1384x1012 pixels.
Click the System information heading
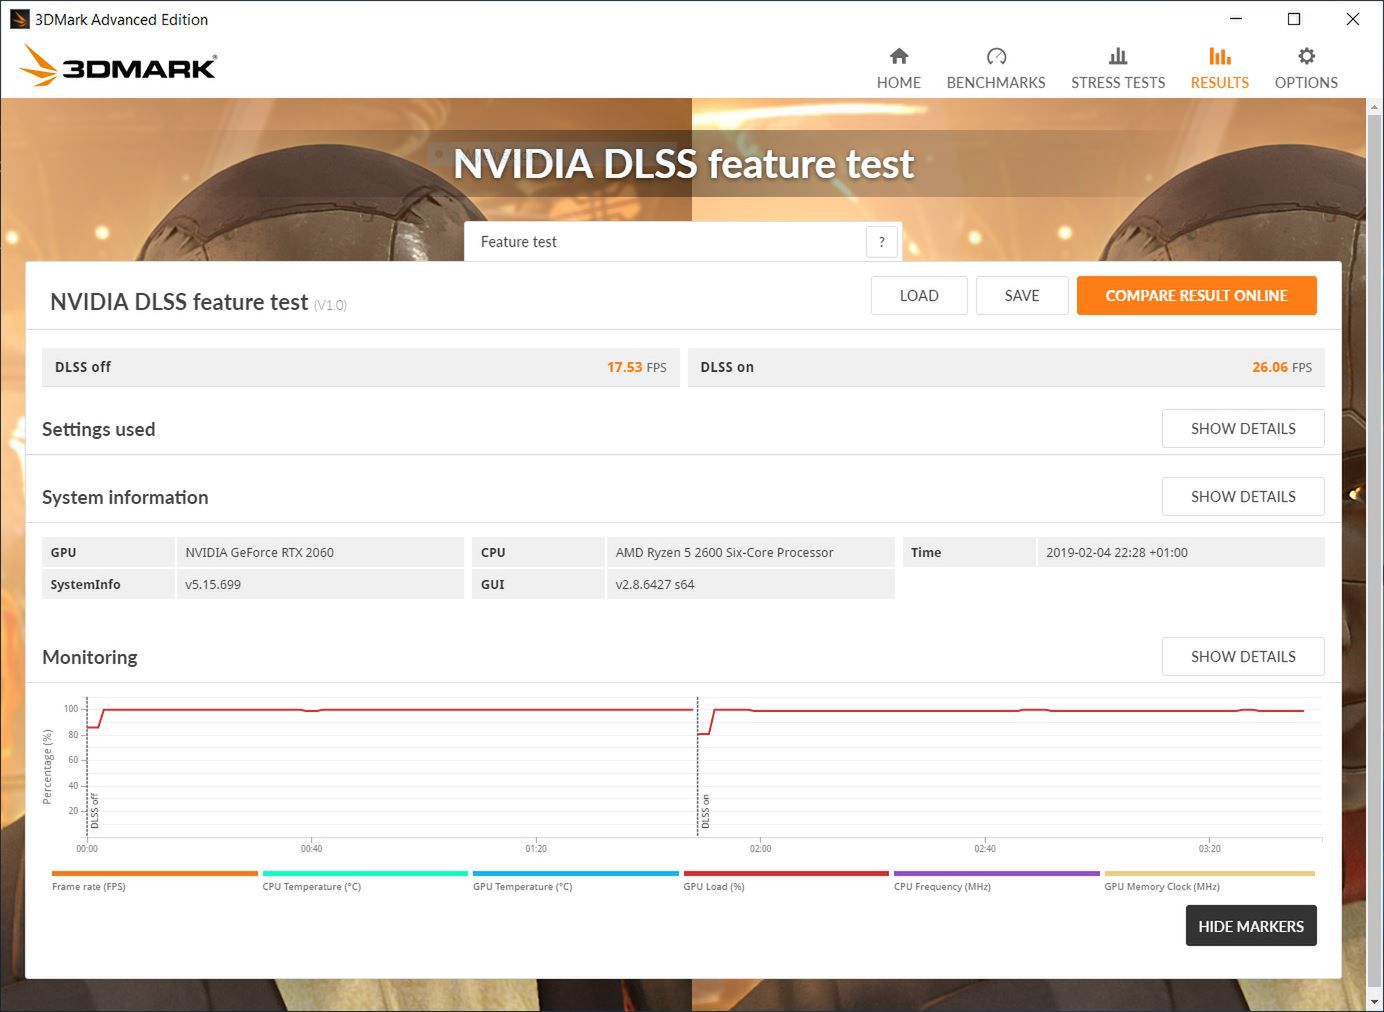point(125,497)
